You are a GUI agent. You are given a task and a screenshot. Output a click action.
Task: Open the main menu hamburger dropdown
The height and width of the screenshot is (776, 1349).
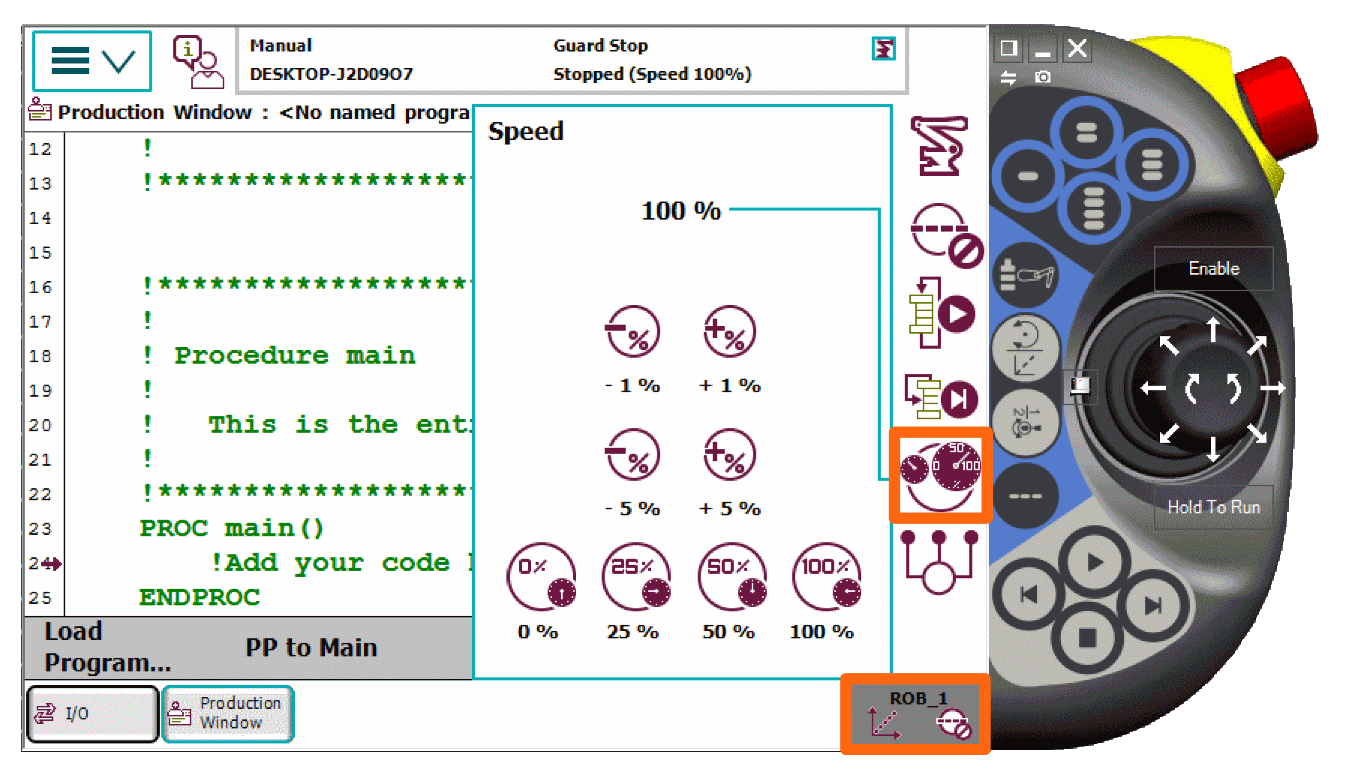(x=92, y=61)
